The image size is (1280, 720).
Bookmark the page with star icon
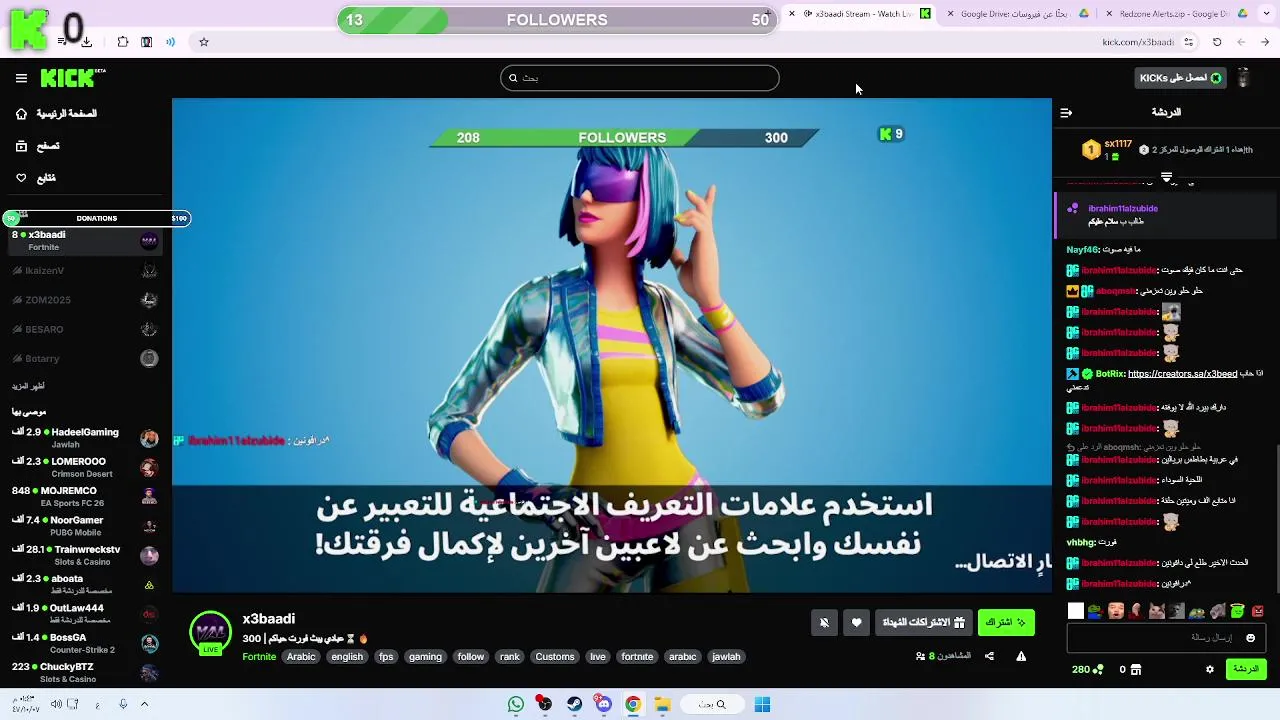(204, 42)
